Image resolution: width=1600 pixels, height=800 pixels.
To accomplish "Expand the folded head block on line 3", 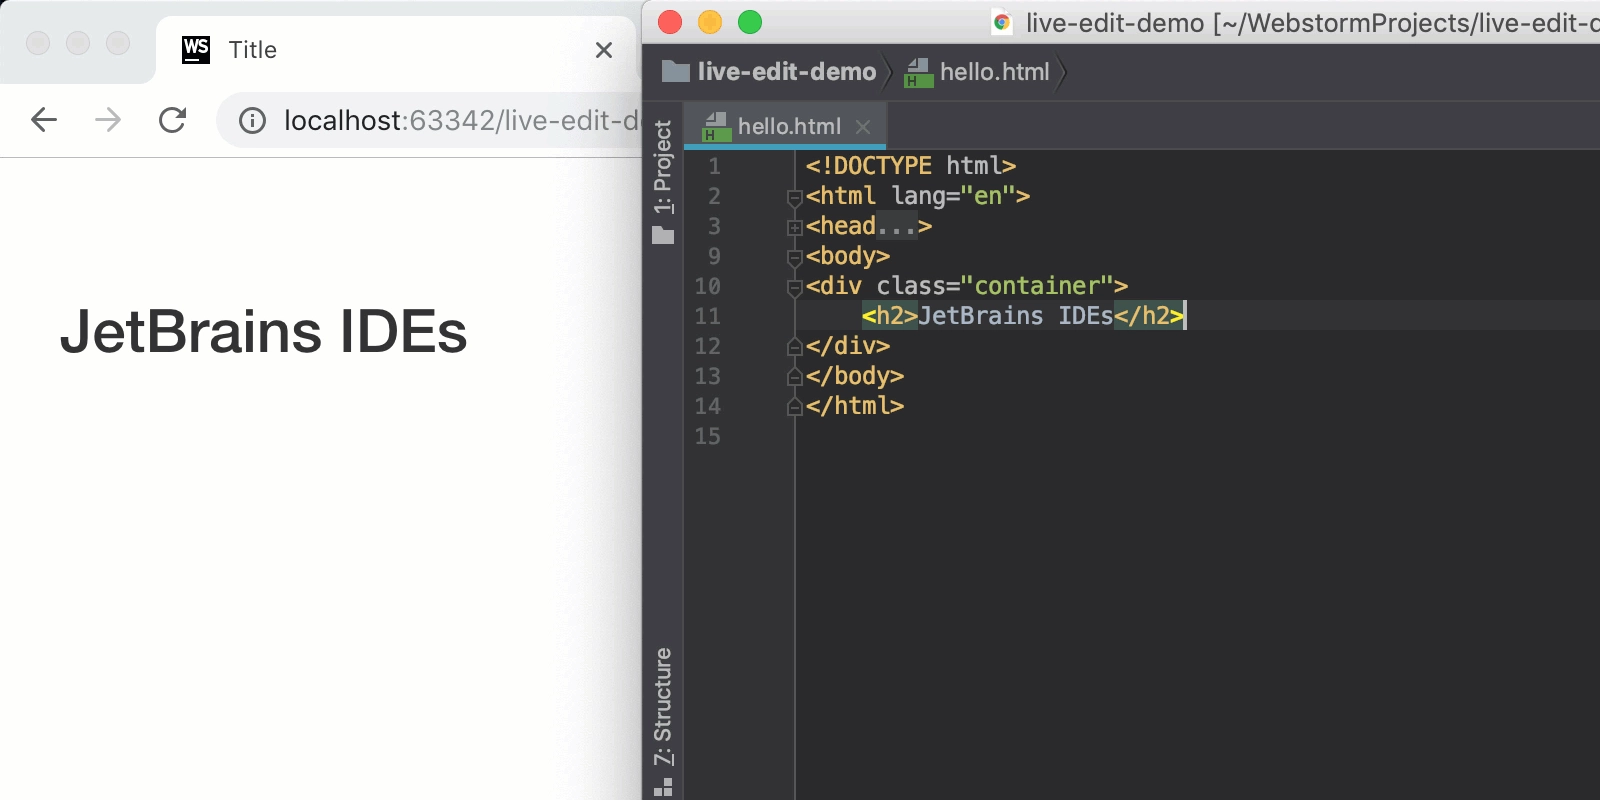I will tap(795, 228).
